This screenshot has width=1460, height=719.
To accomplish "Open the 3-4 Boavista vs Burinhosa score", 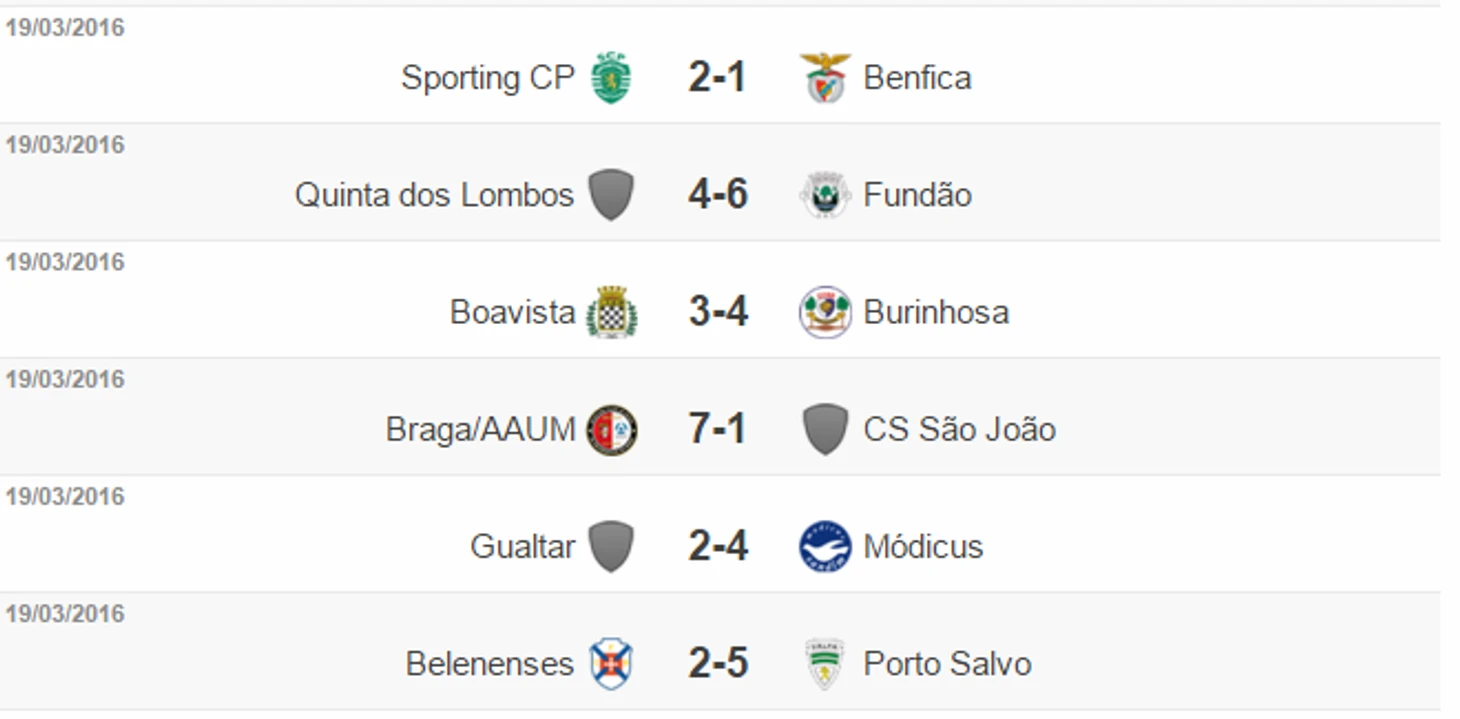I will point(718,312).
